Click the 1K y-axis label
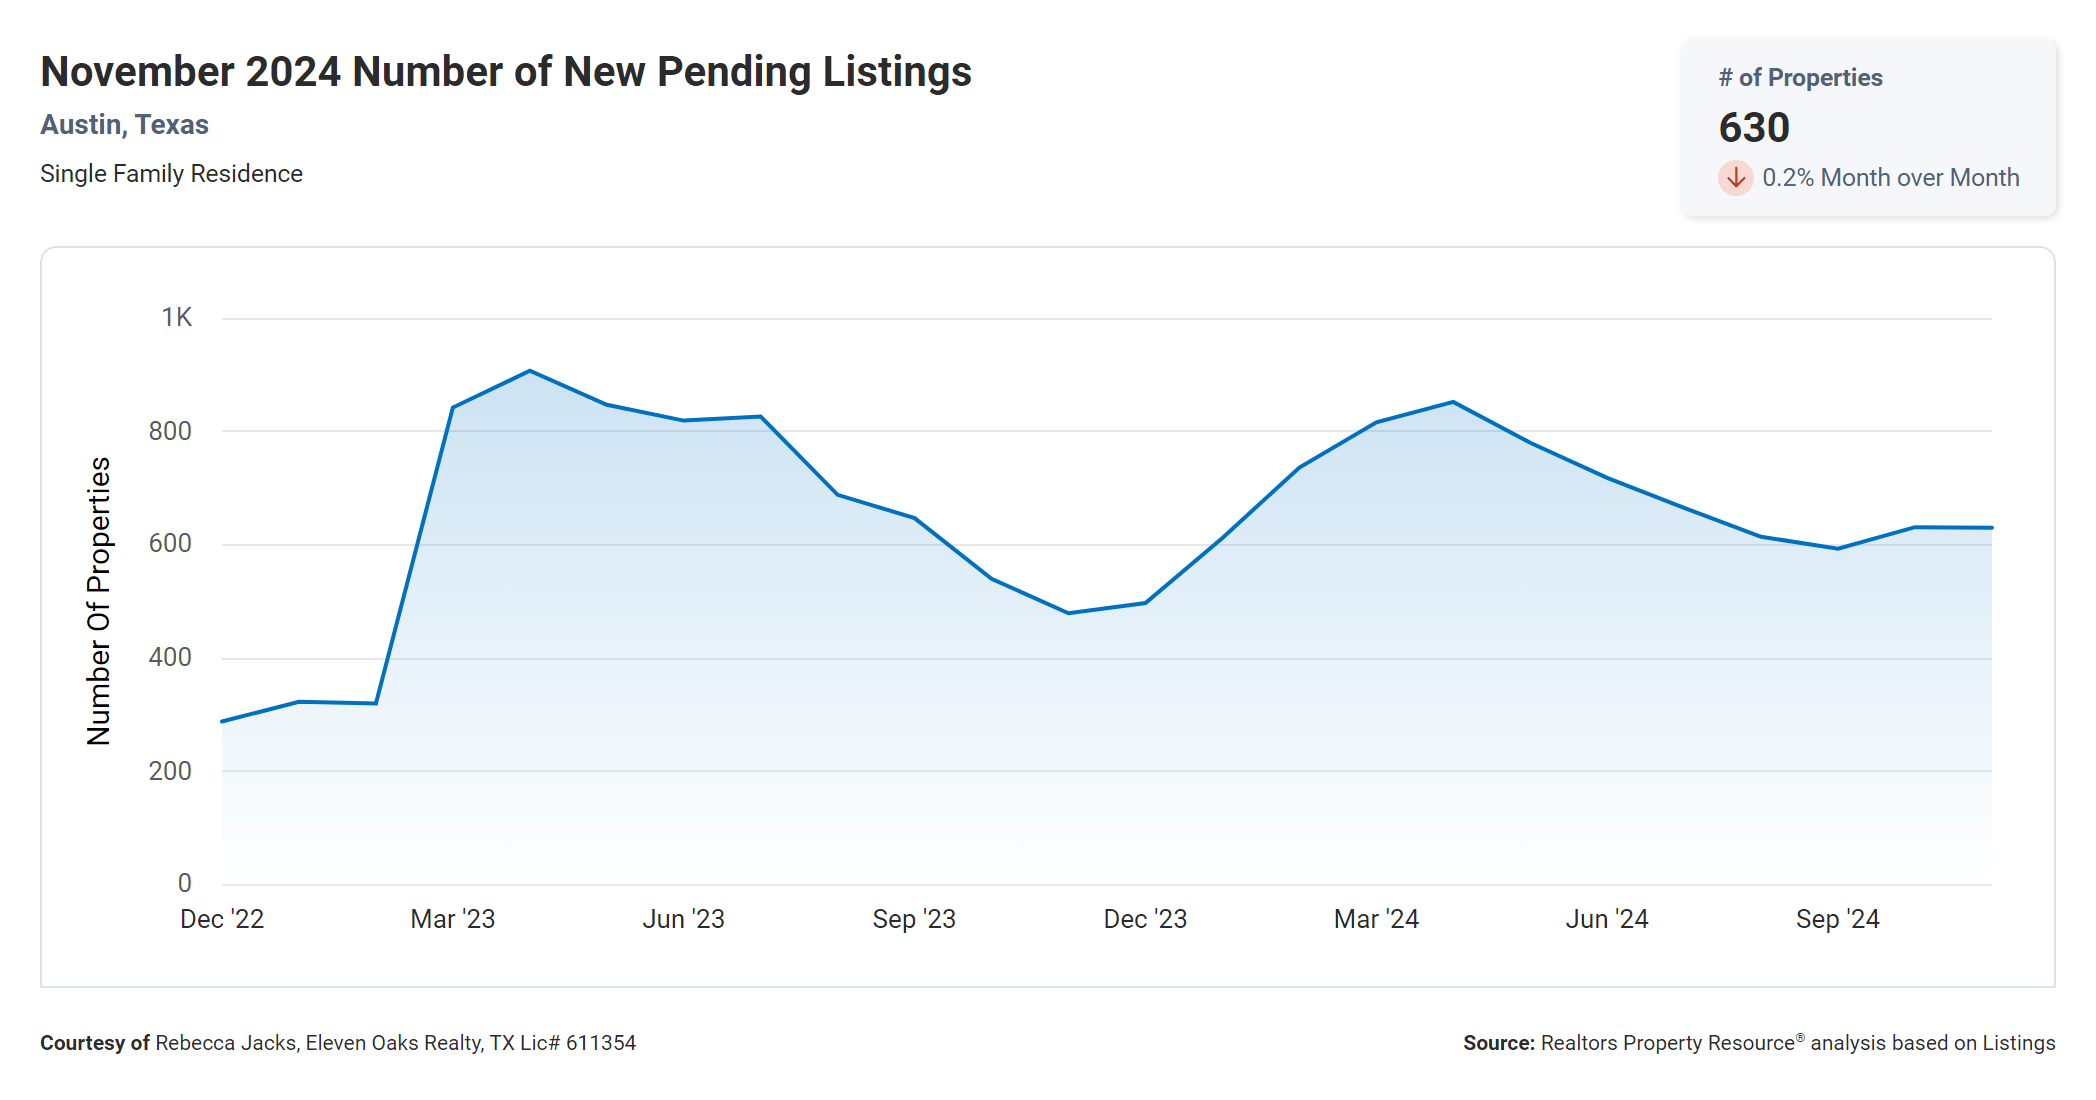 point(177,318)
